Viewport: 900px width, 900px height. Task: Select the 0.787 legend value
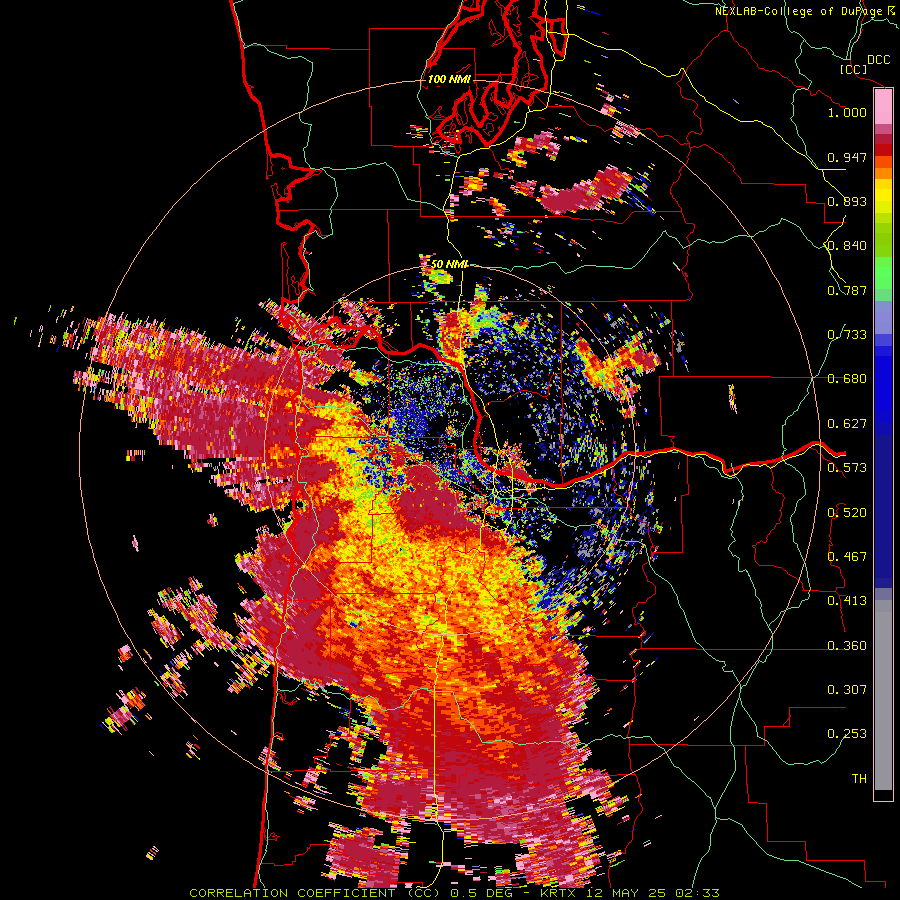tap(847, 290)
